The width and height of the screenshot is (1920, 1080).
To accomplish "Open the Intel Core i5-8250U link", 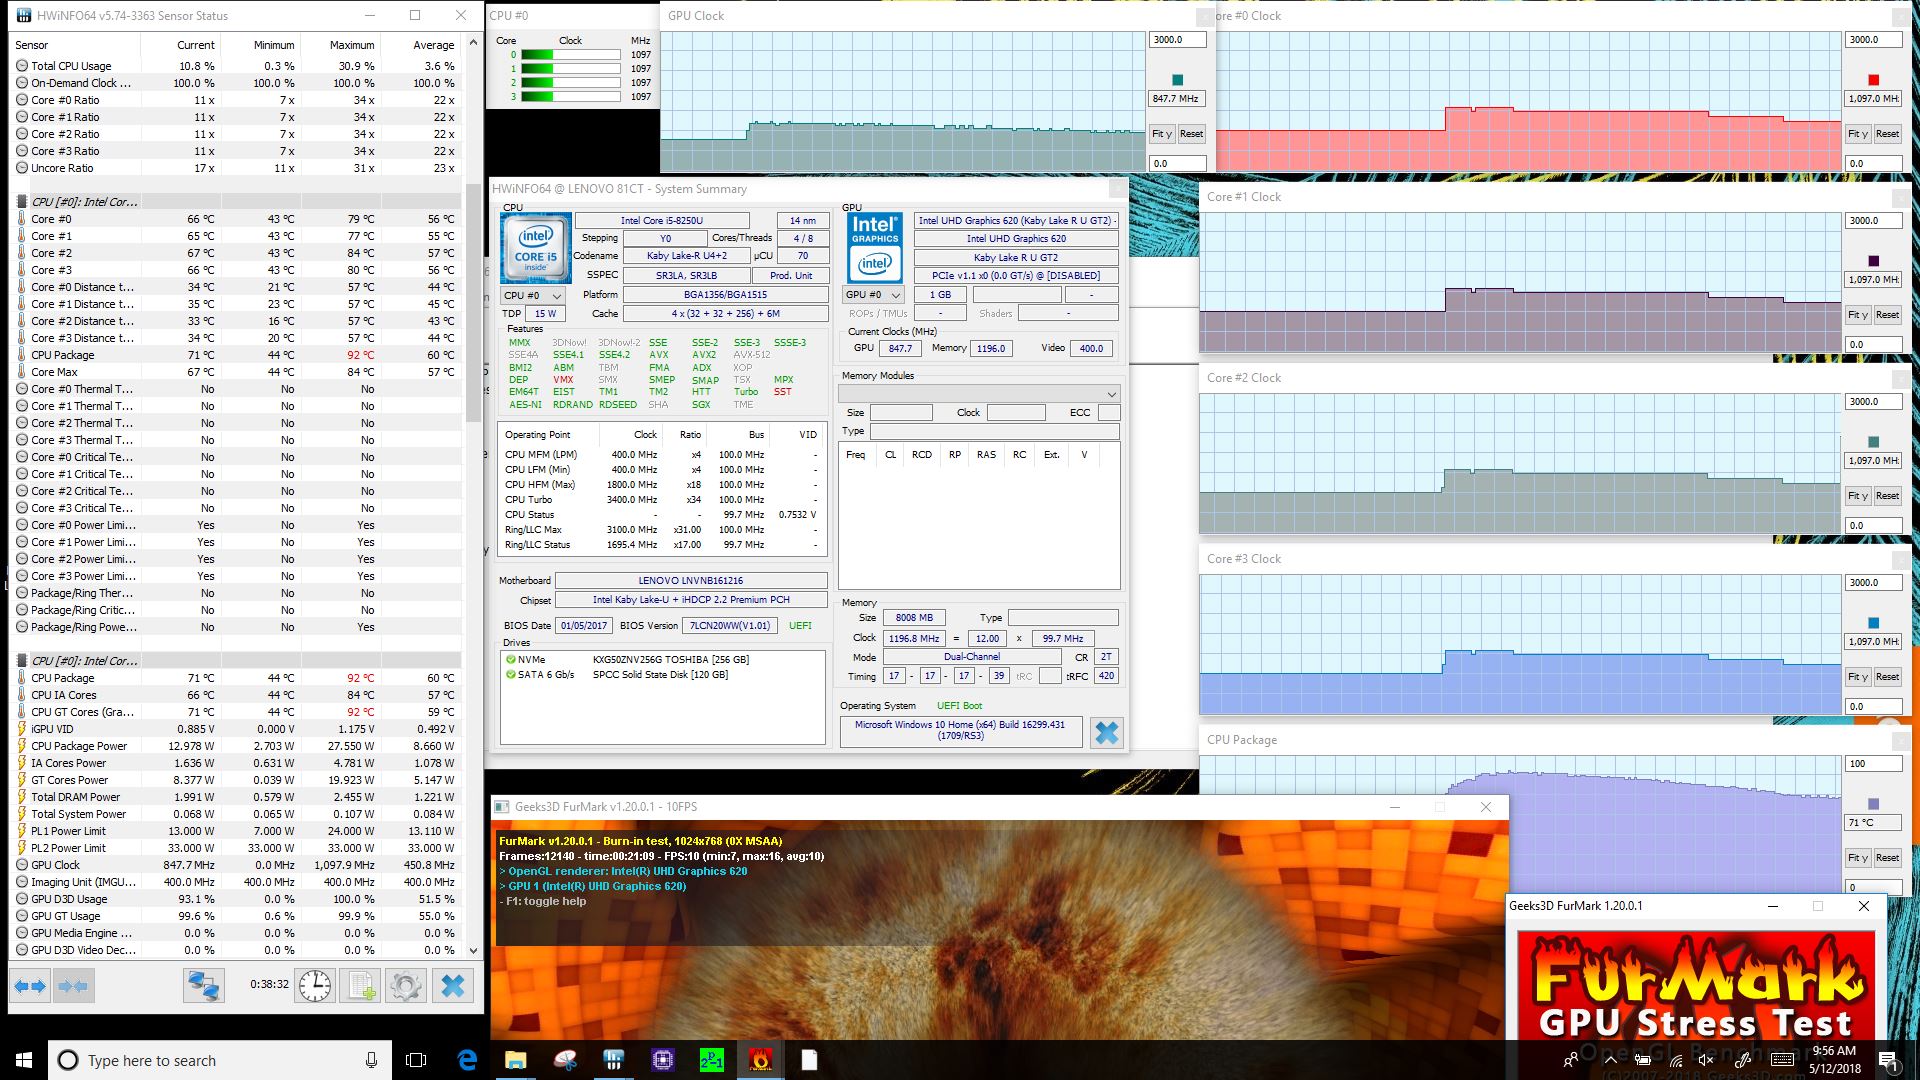I will coord(661,221).
